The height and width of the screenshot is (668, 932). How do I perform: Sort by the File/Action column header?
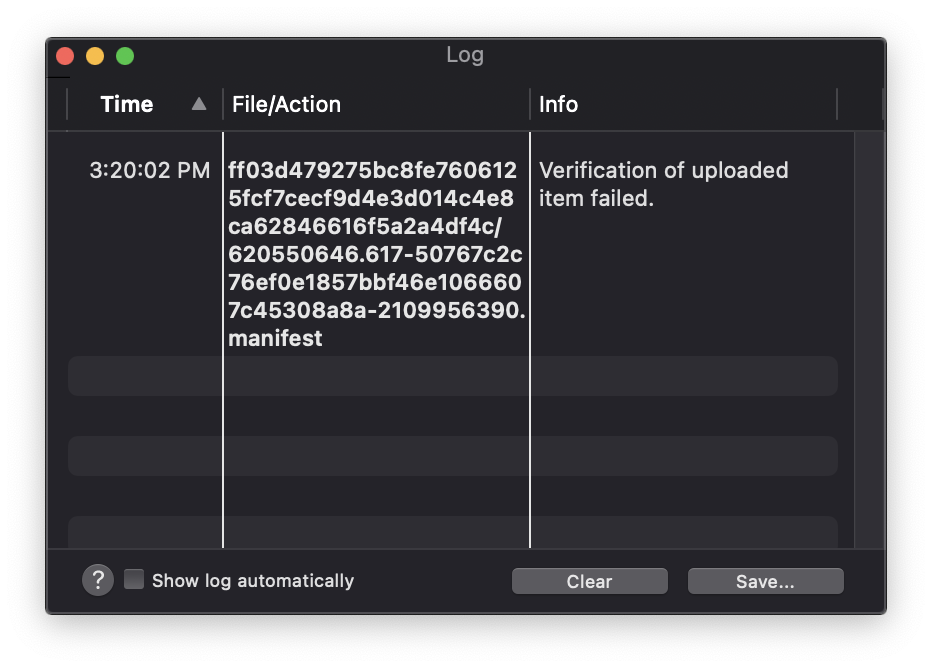pyautogui.click(x=286, y=105)
